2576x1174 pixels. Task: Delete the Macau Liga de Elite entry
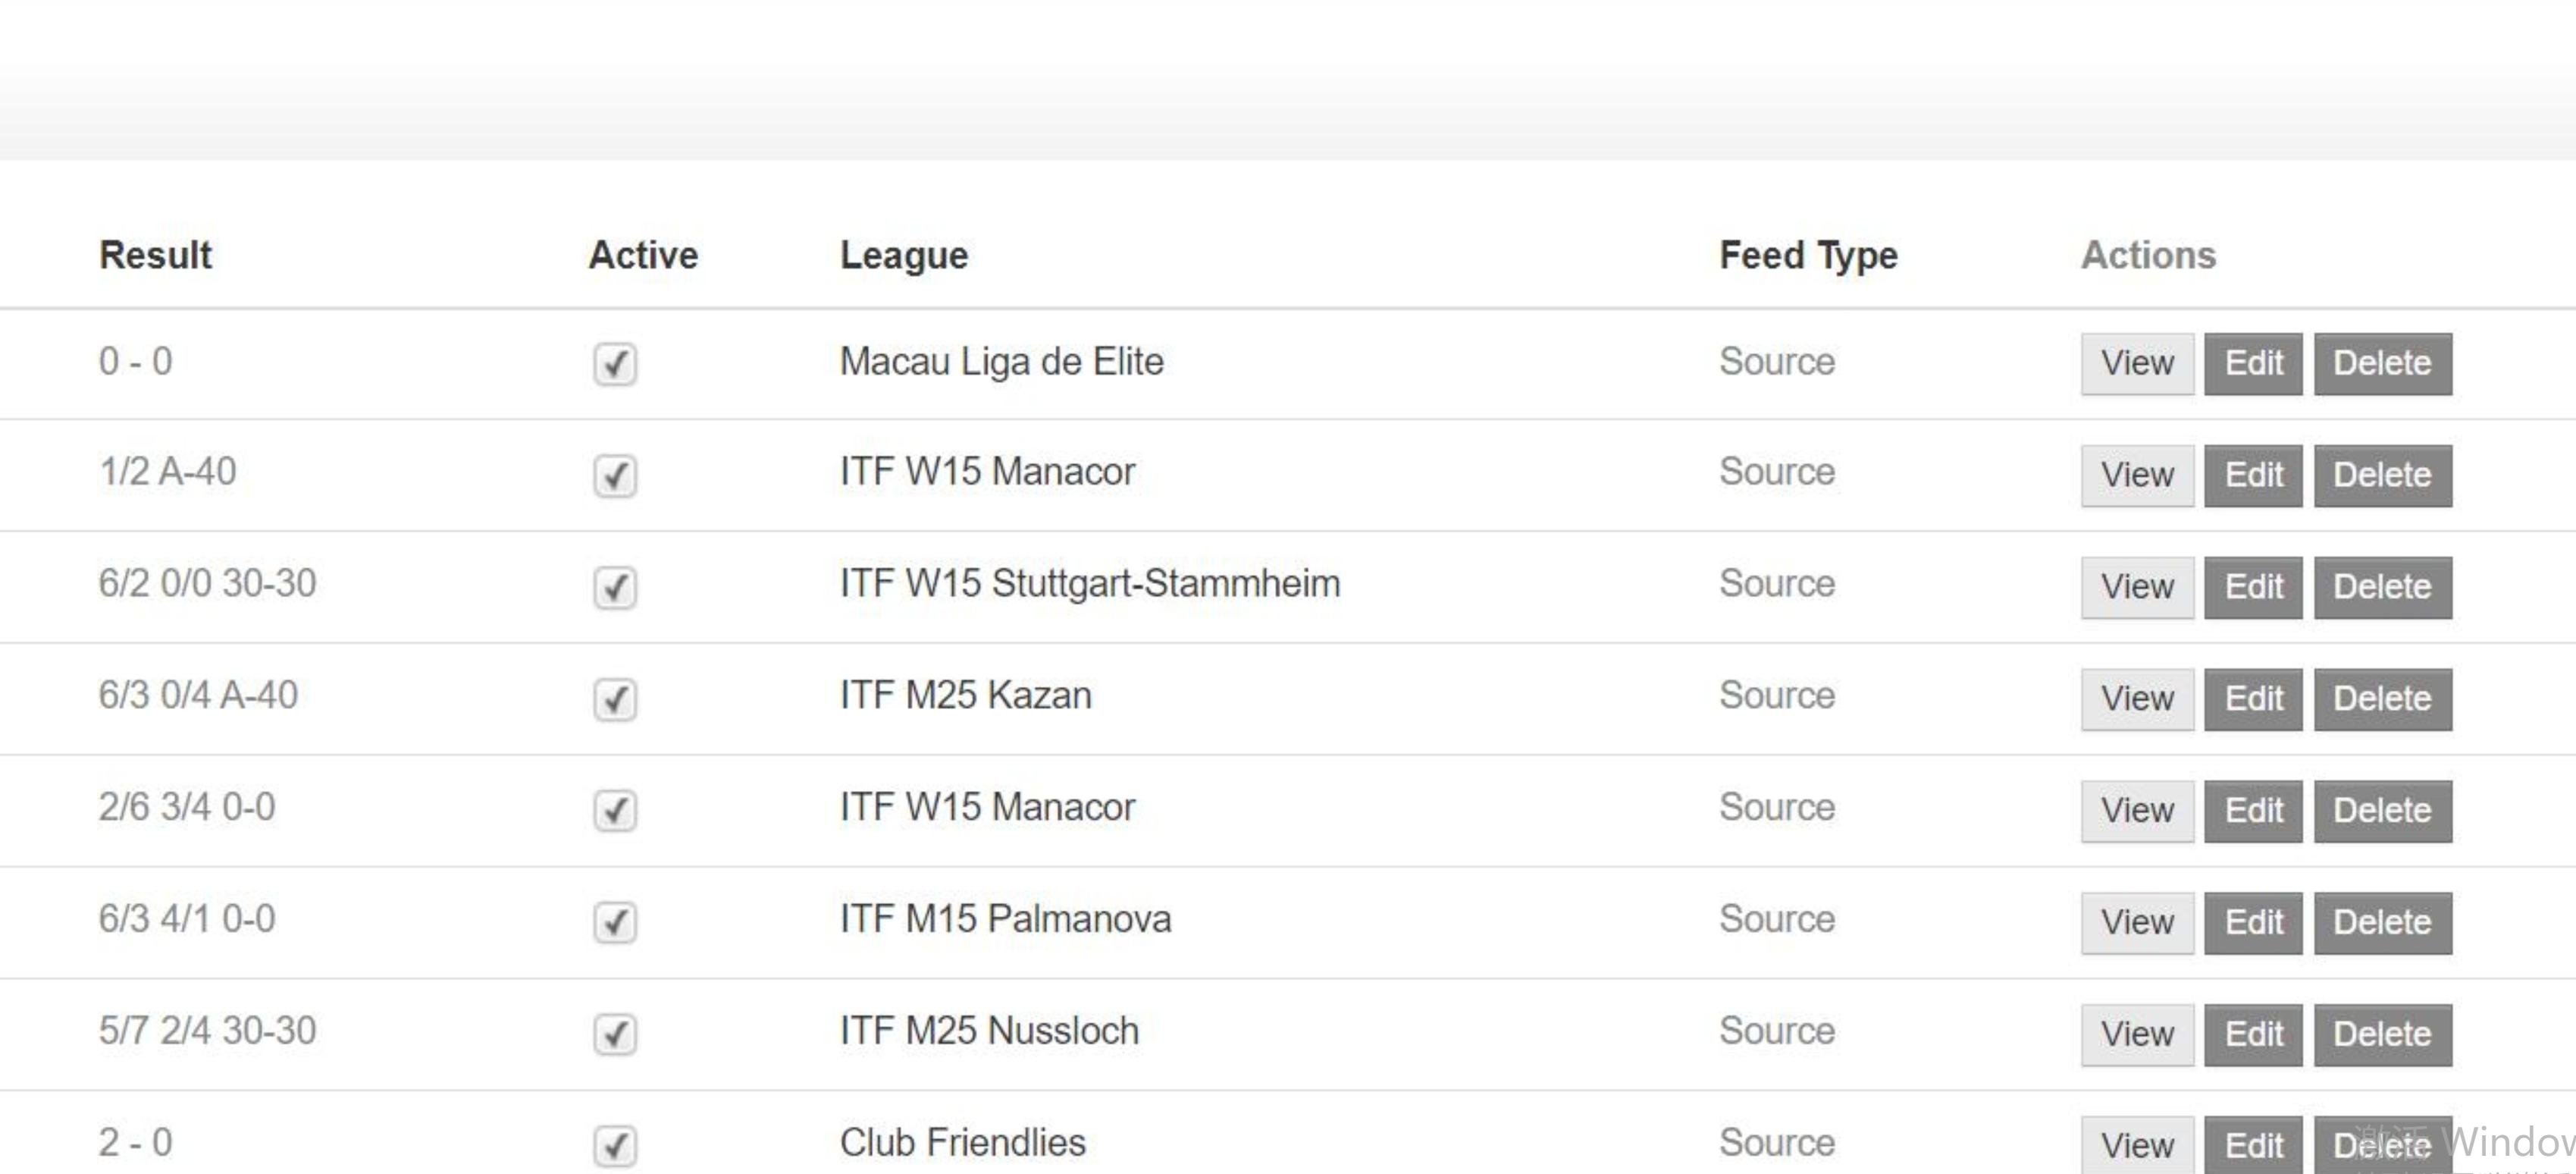tap(2382, 364)
